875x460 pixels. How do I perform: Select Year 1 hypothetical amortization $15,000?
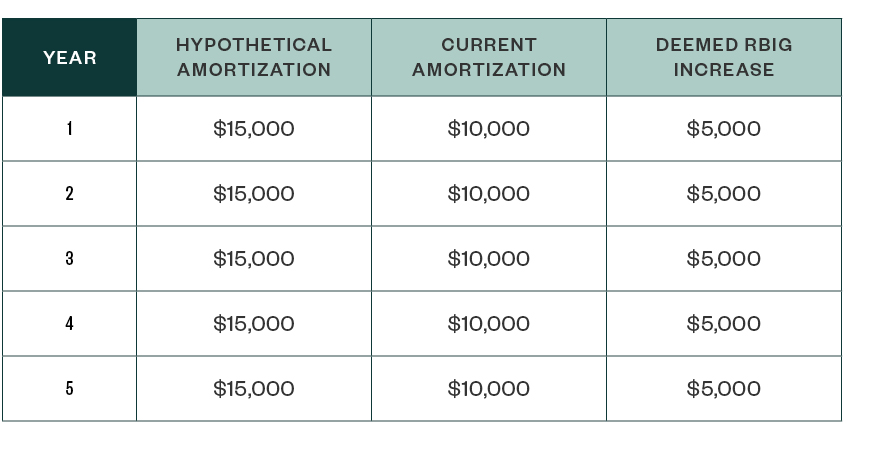point(254,129)
